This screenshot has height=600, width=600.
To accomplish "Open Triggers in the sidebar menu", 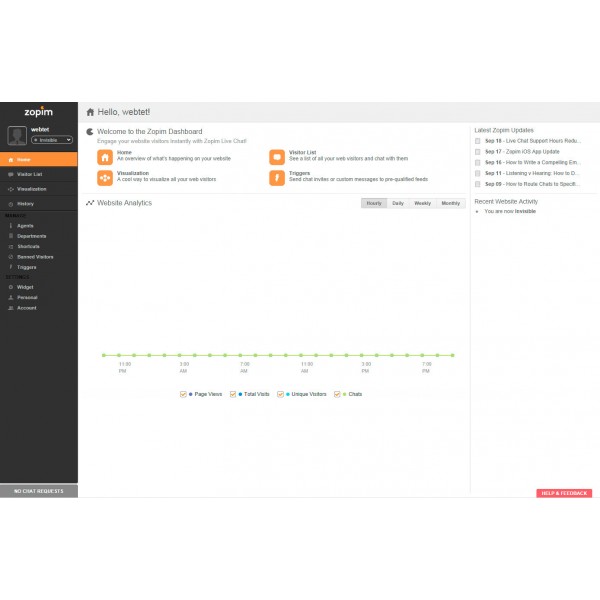I will click(x=26, y=267).
